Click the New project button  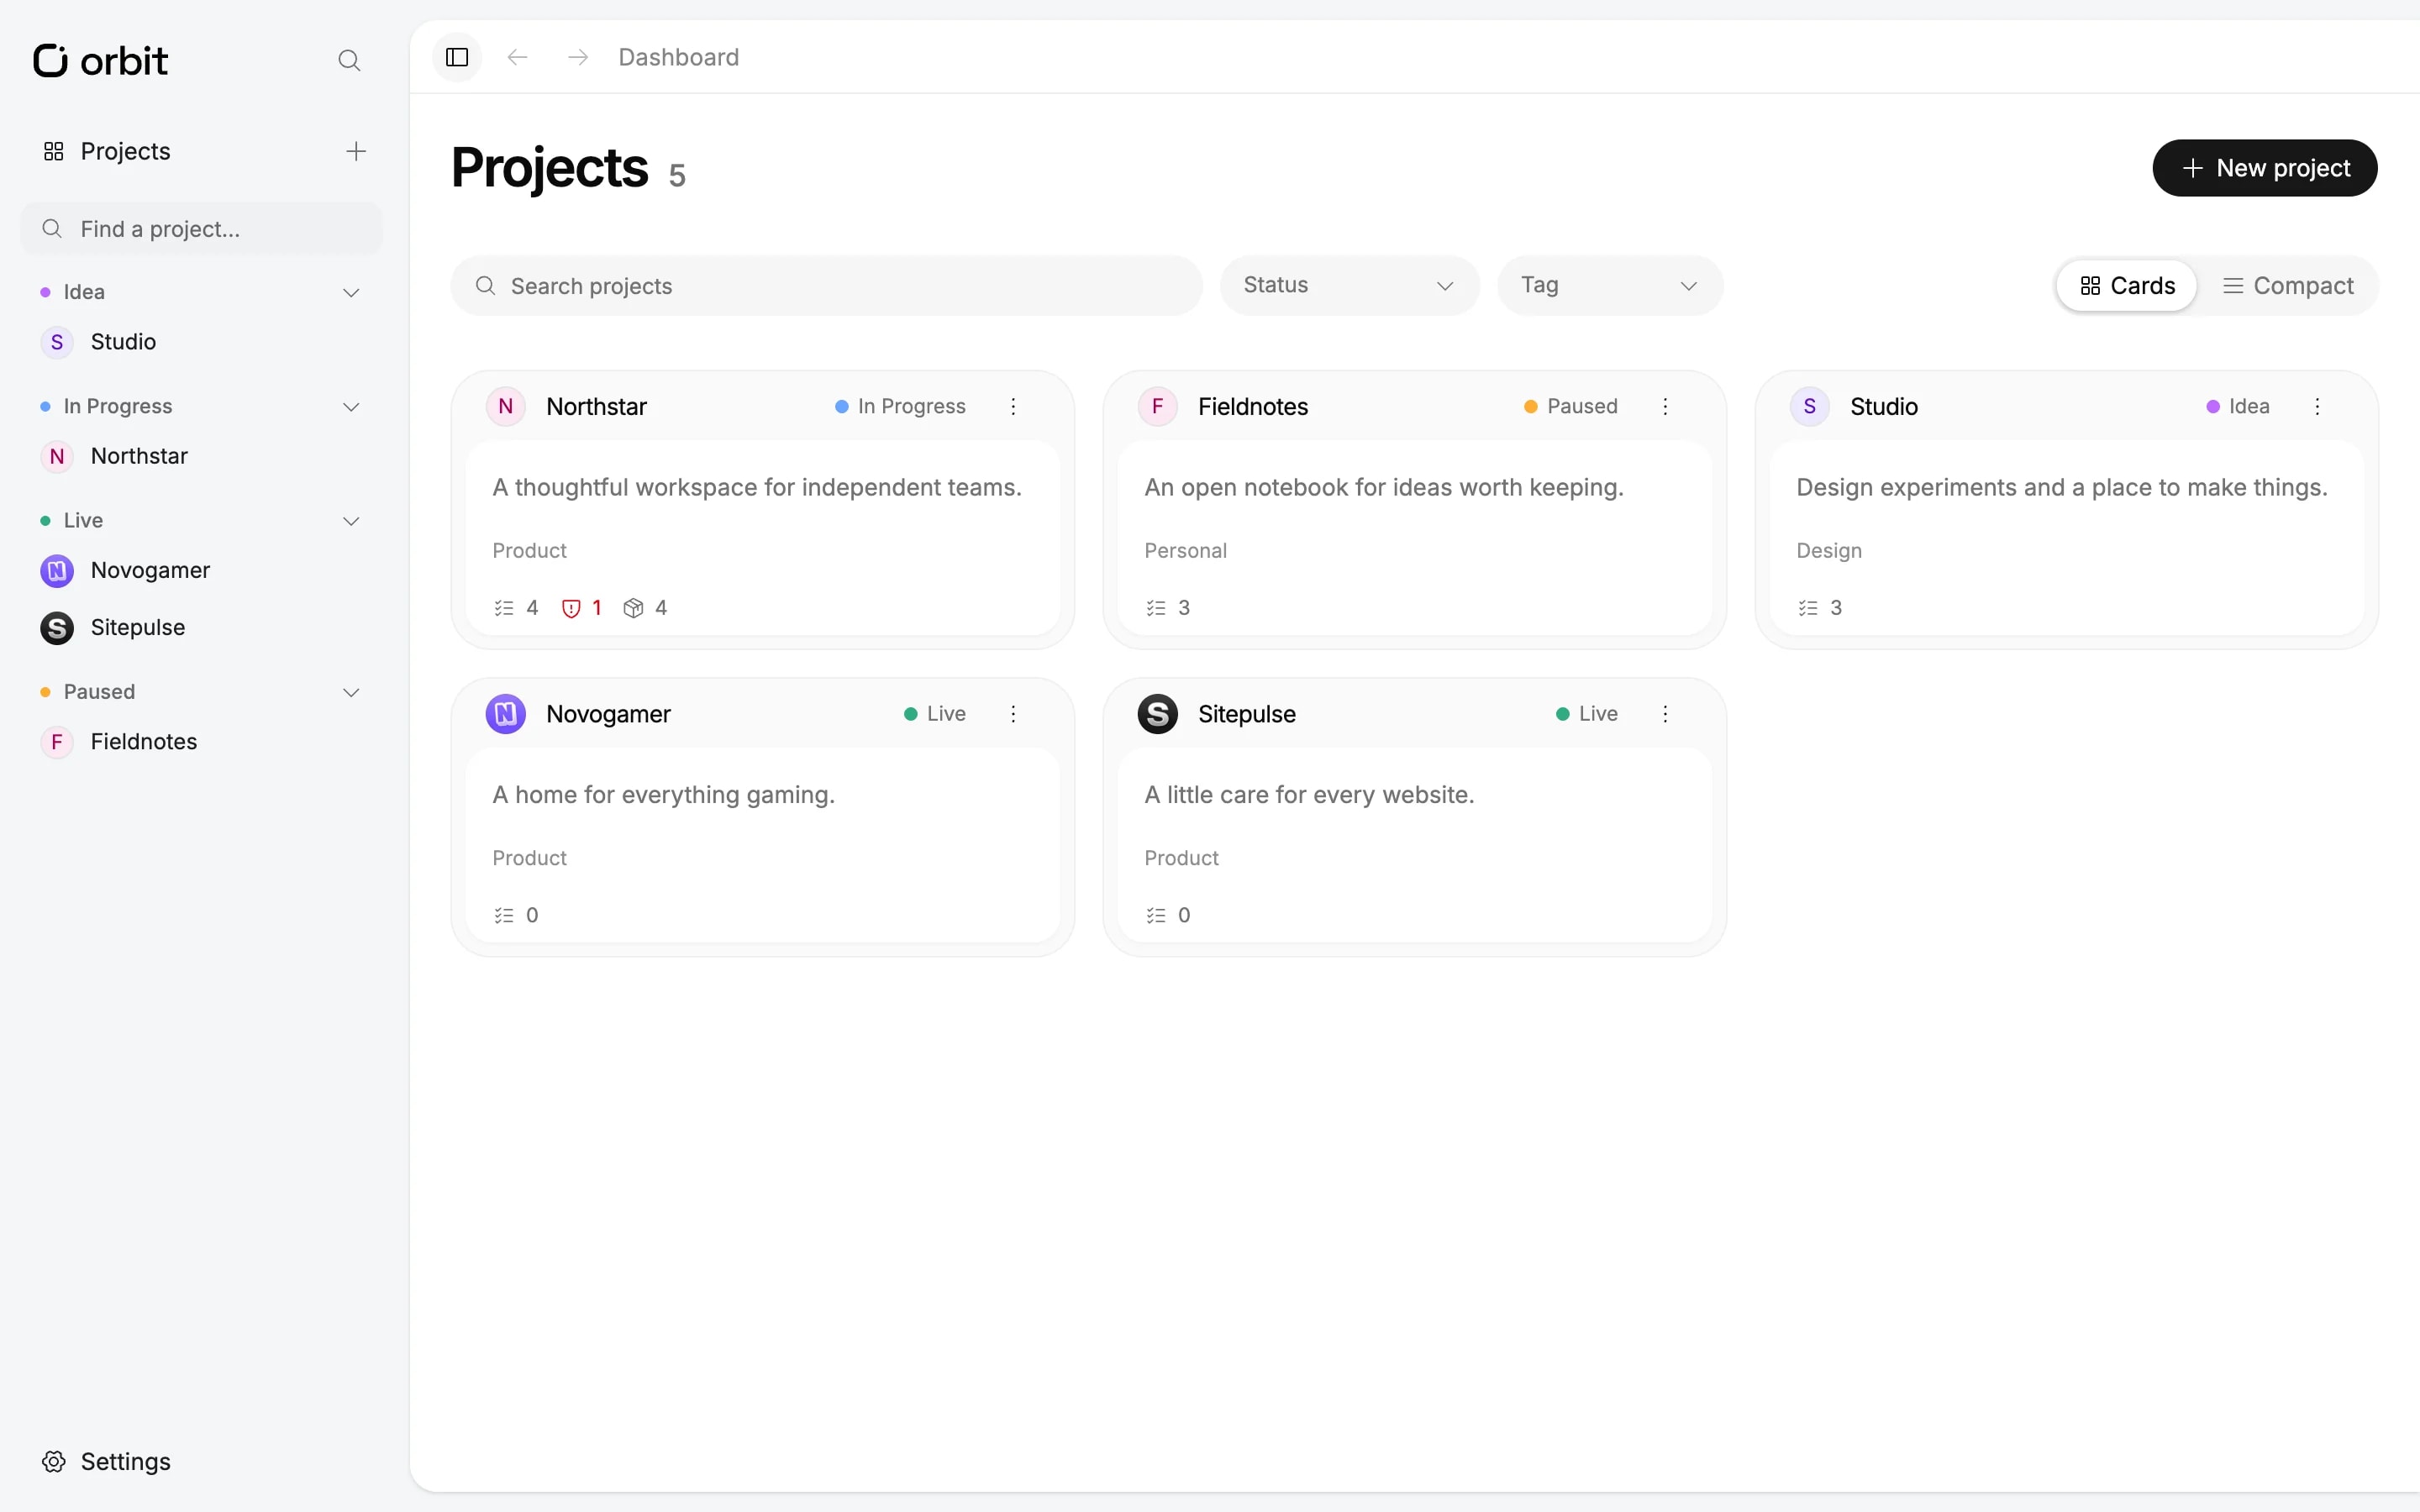(2264, 168)
